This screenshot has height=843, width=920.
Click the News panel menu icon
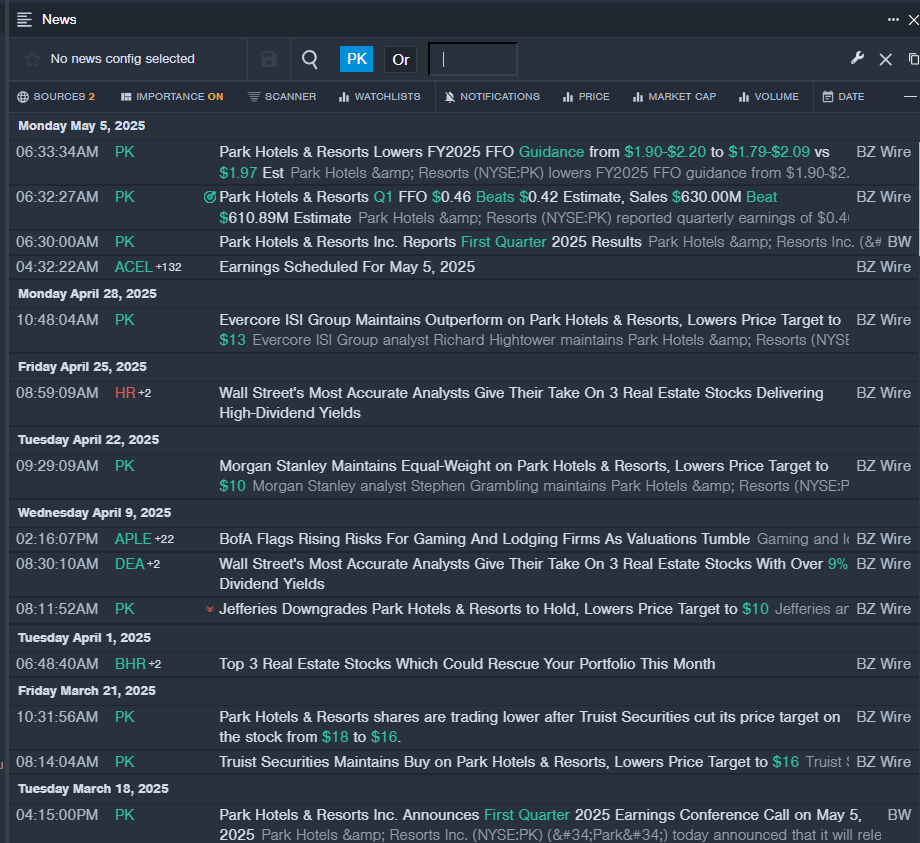click(x=24, y=19)
